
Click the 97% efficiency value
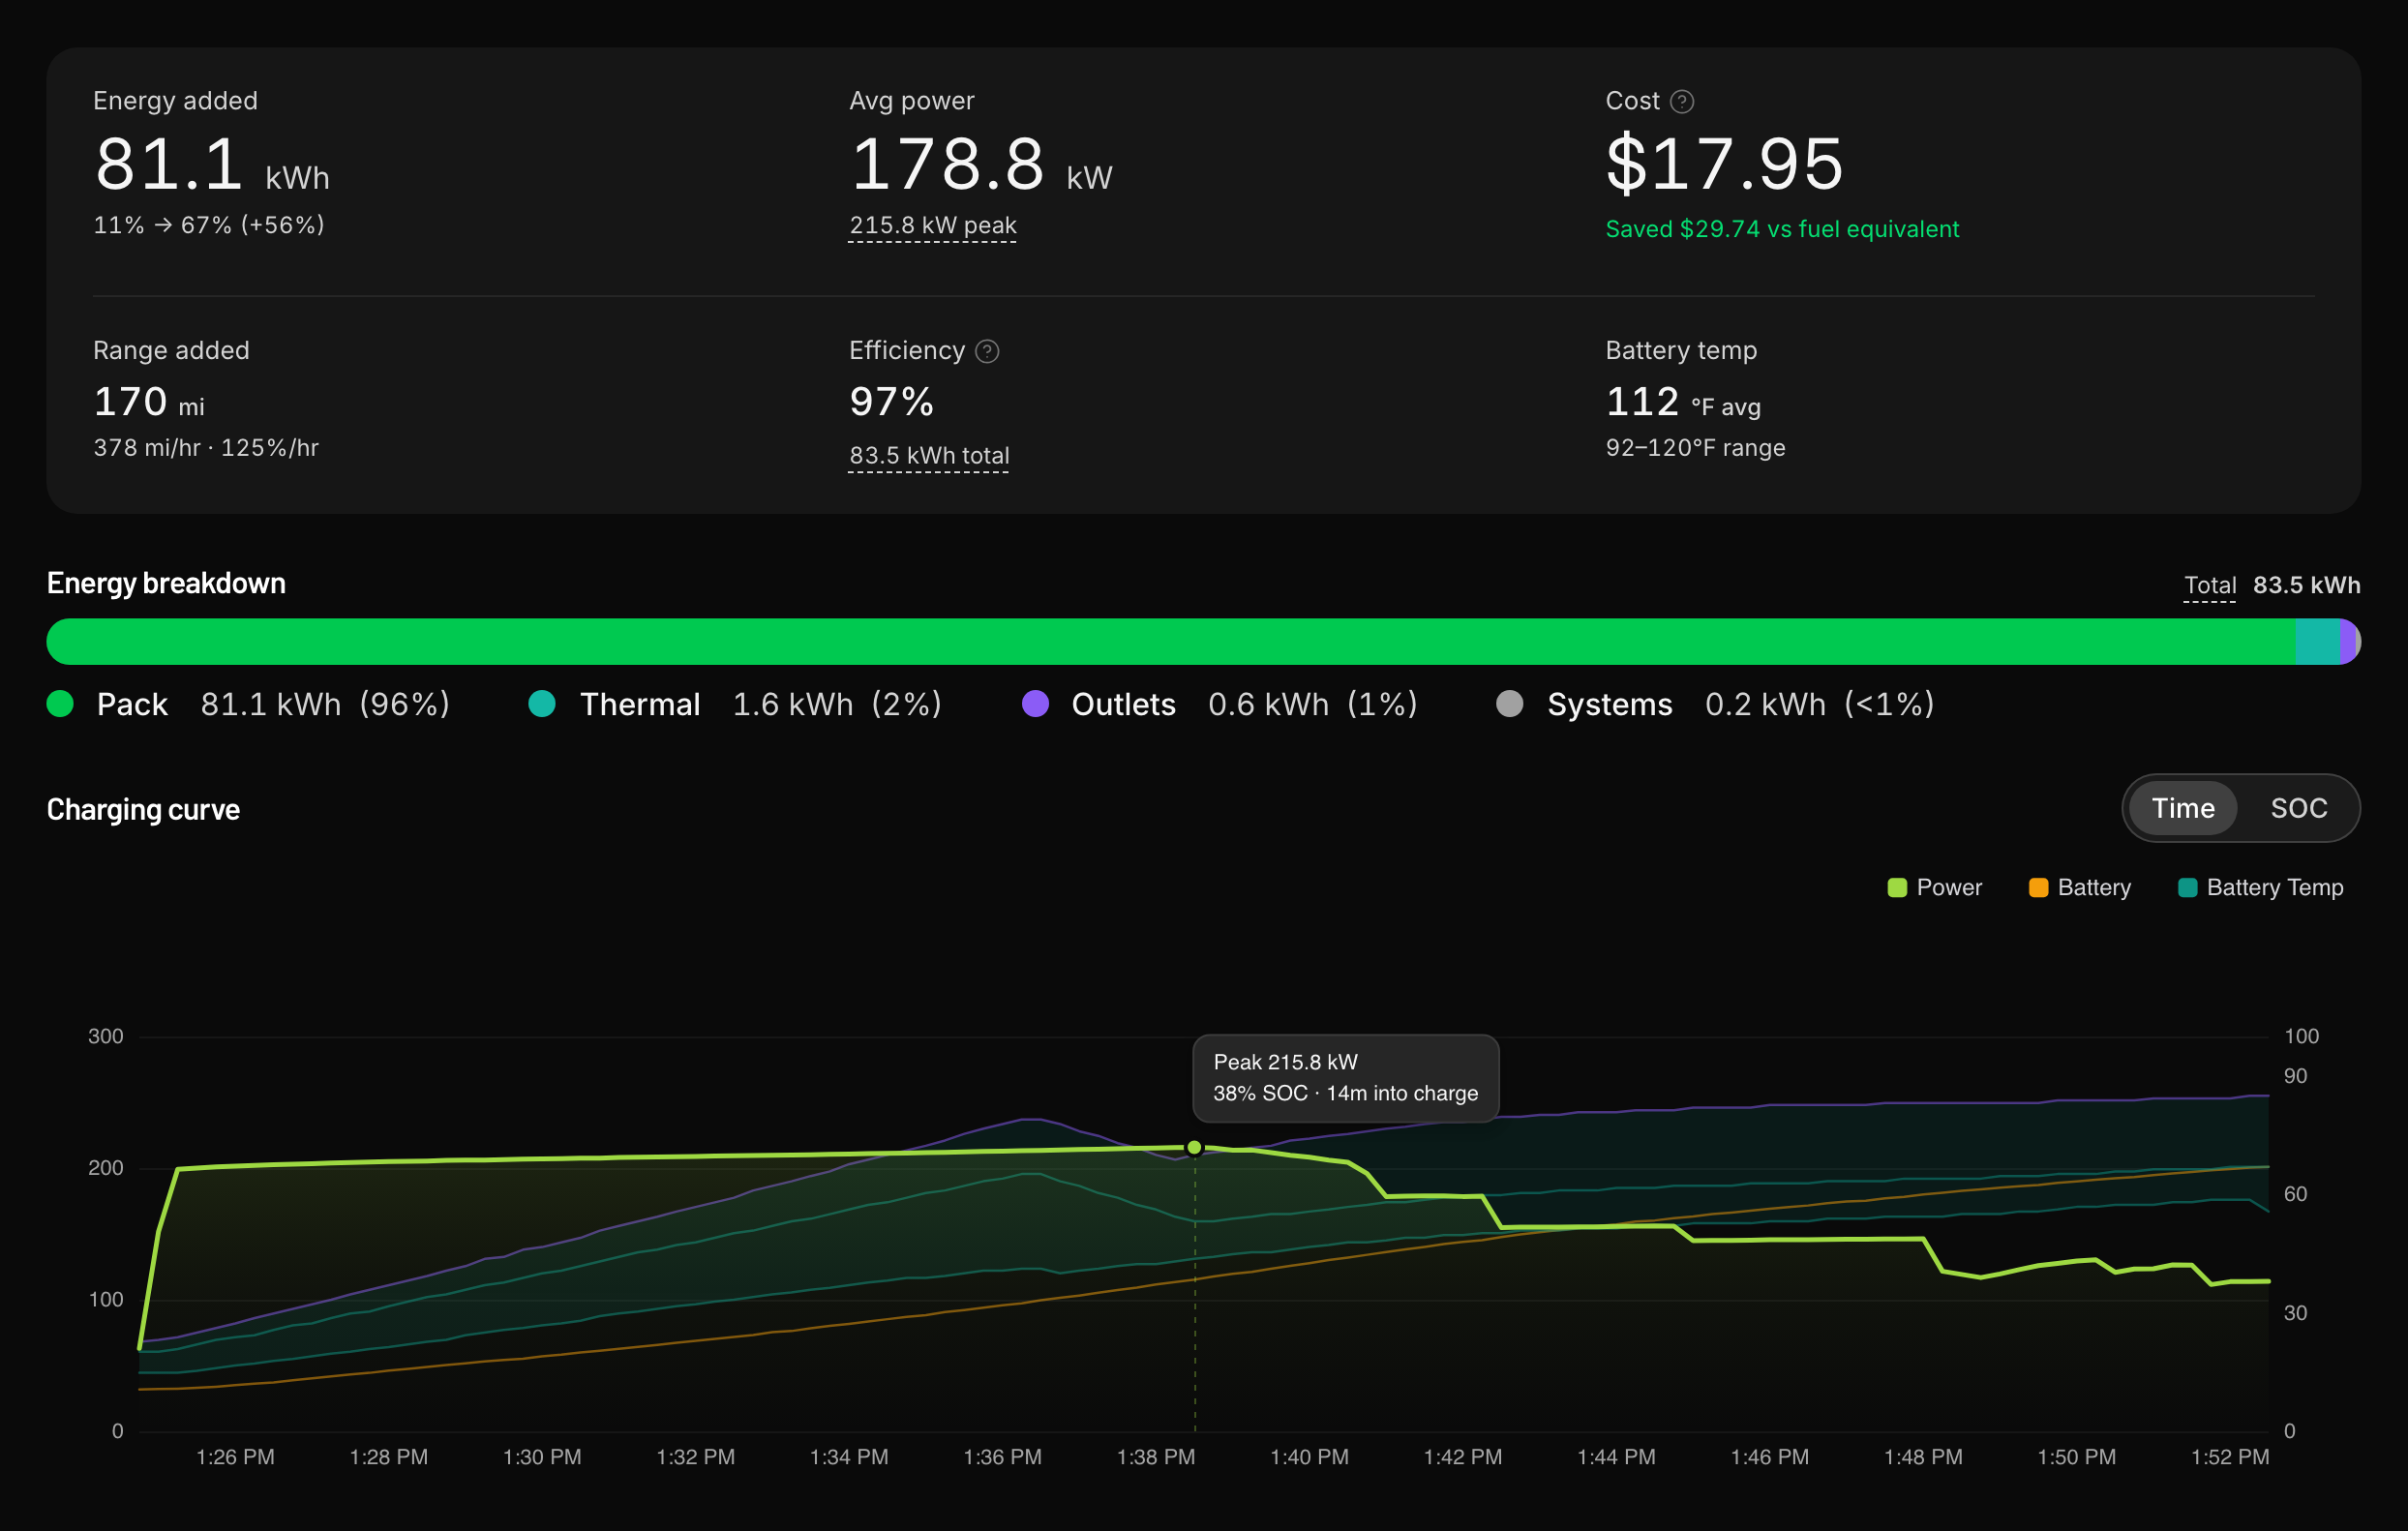(891, 402)
